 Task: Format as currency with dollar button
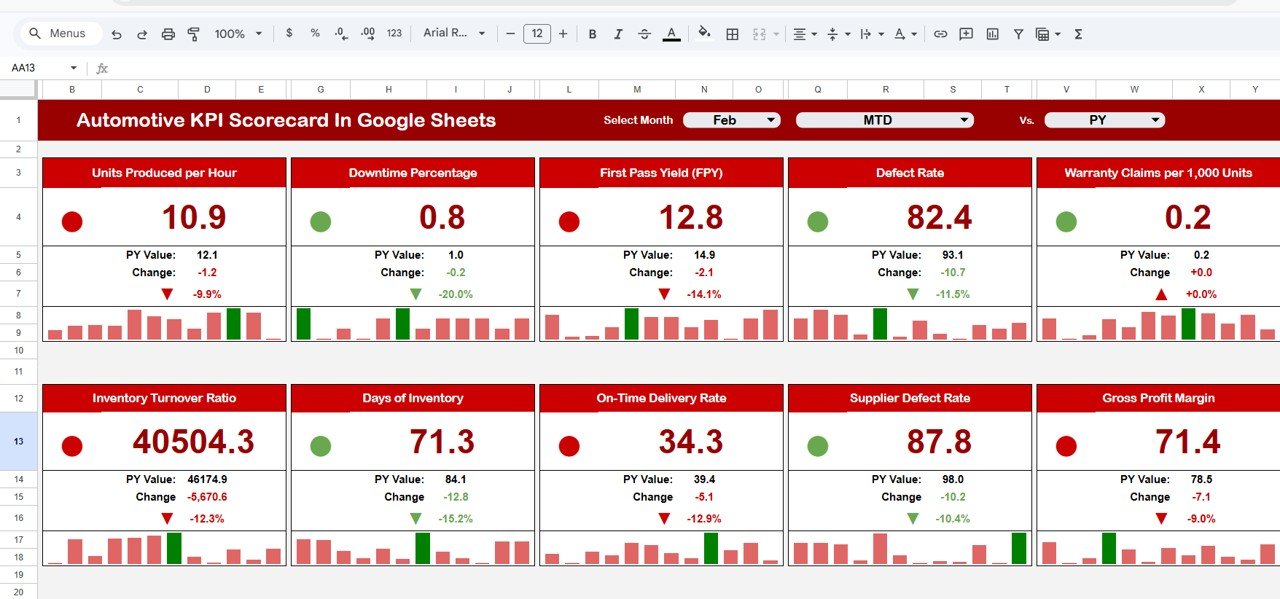click(289, 34)
